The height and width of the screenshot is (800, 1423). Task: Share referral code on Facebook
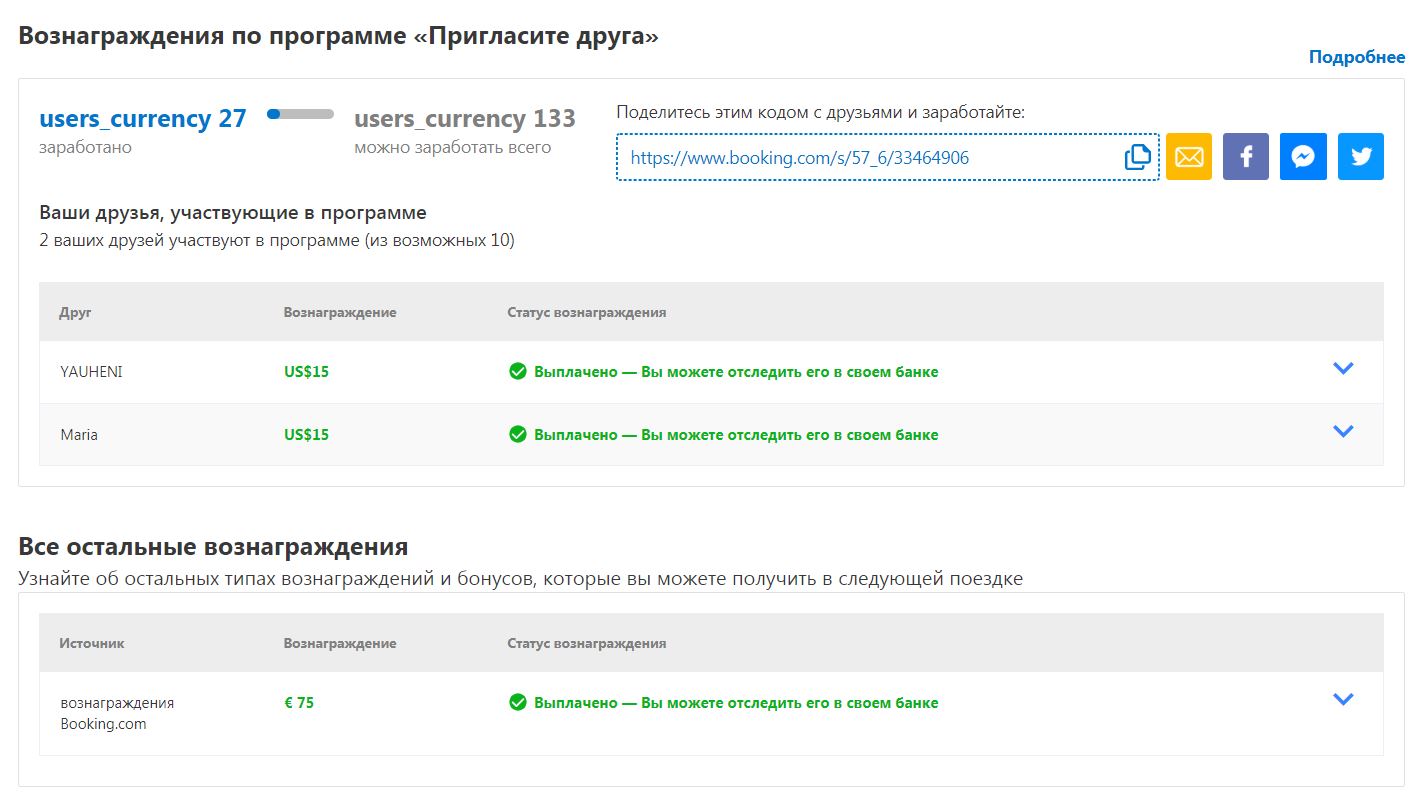tap(1246, 157)
